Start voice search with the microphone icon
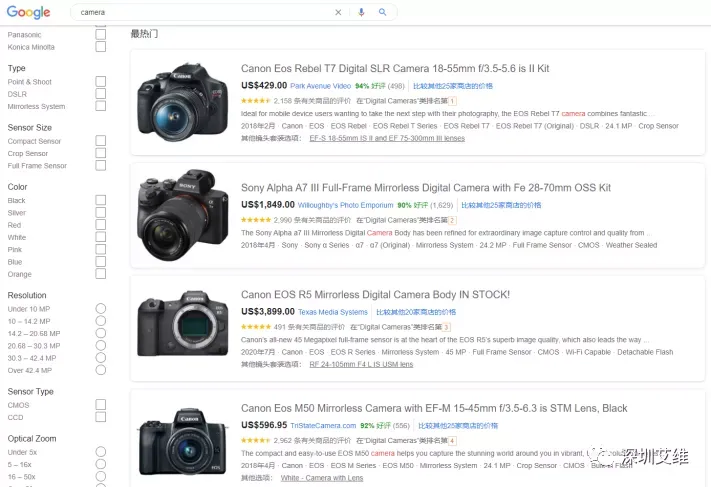This screenshot has height=487, width=711. (361, 12)
